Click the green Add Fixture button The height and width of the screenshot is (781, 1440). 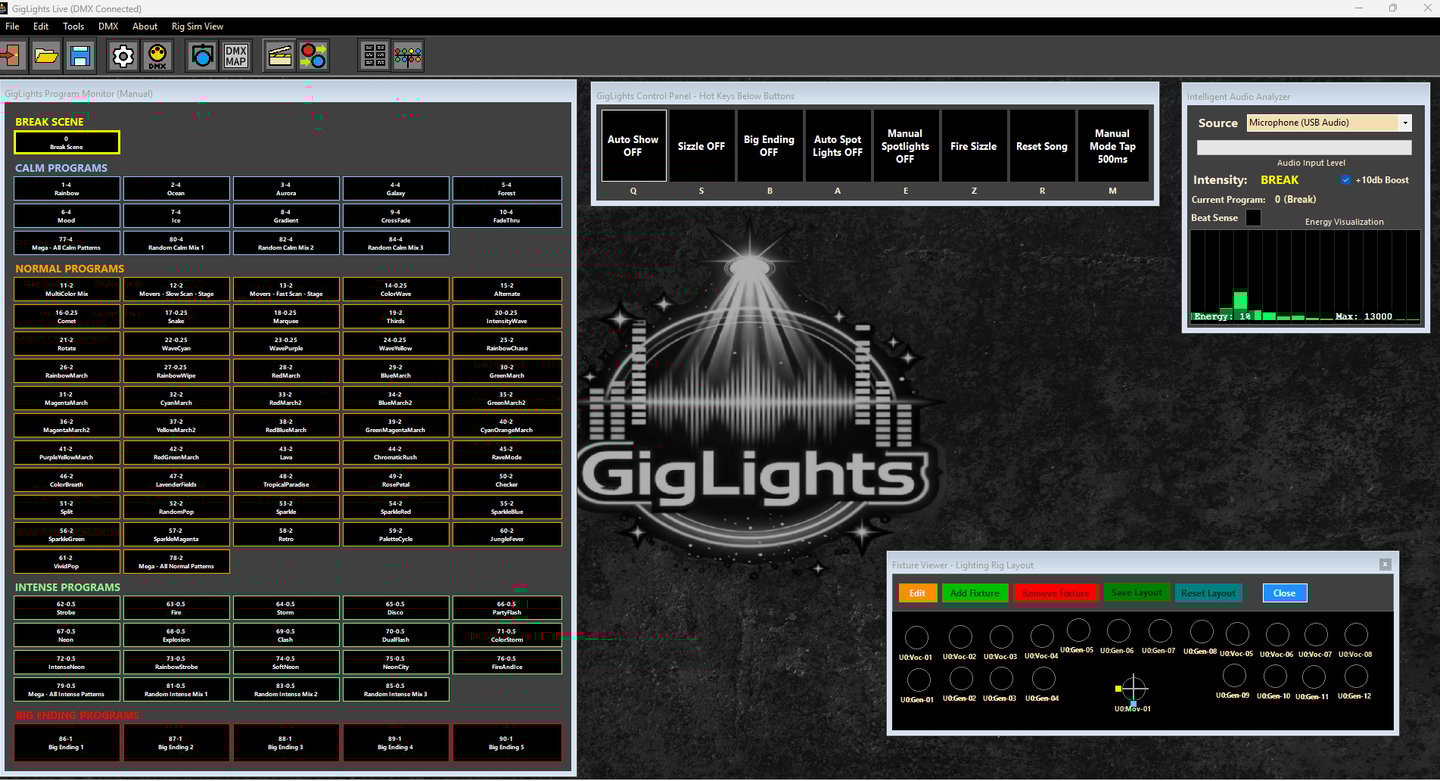coord(975,593)
